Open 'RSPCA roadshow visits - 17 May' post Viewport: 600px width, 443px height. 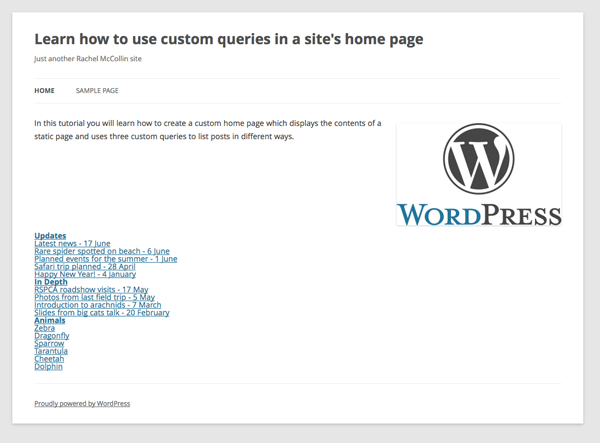91,290
